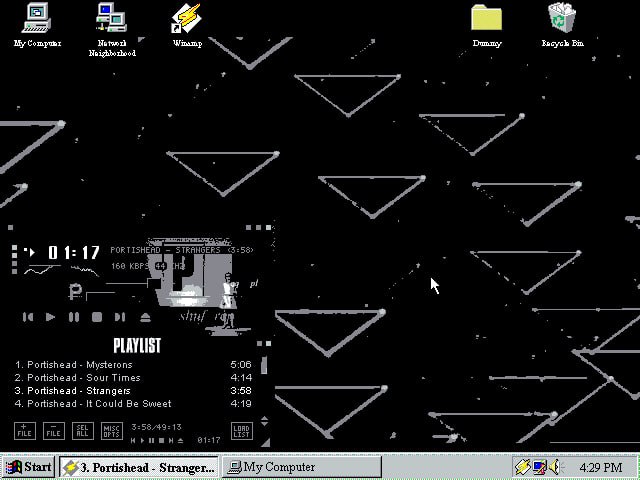Click the Winamp shortcut icon on the desktop

pos(187,24)
